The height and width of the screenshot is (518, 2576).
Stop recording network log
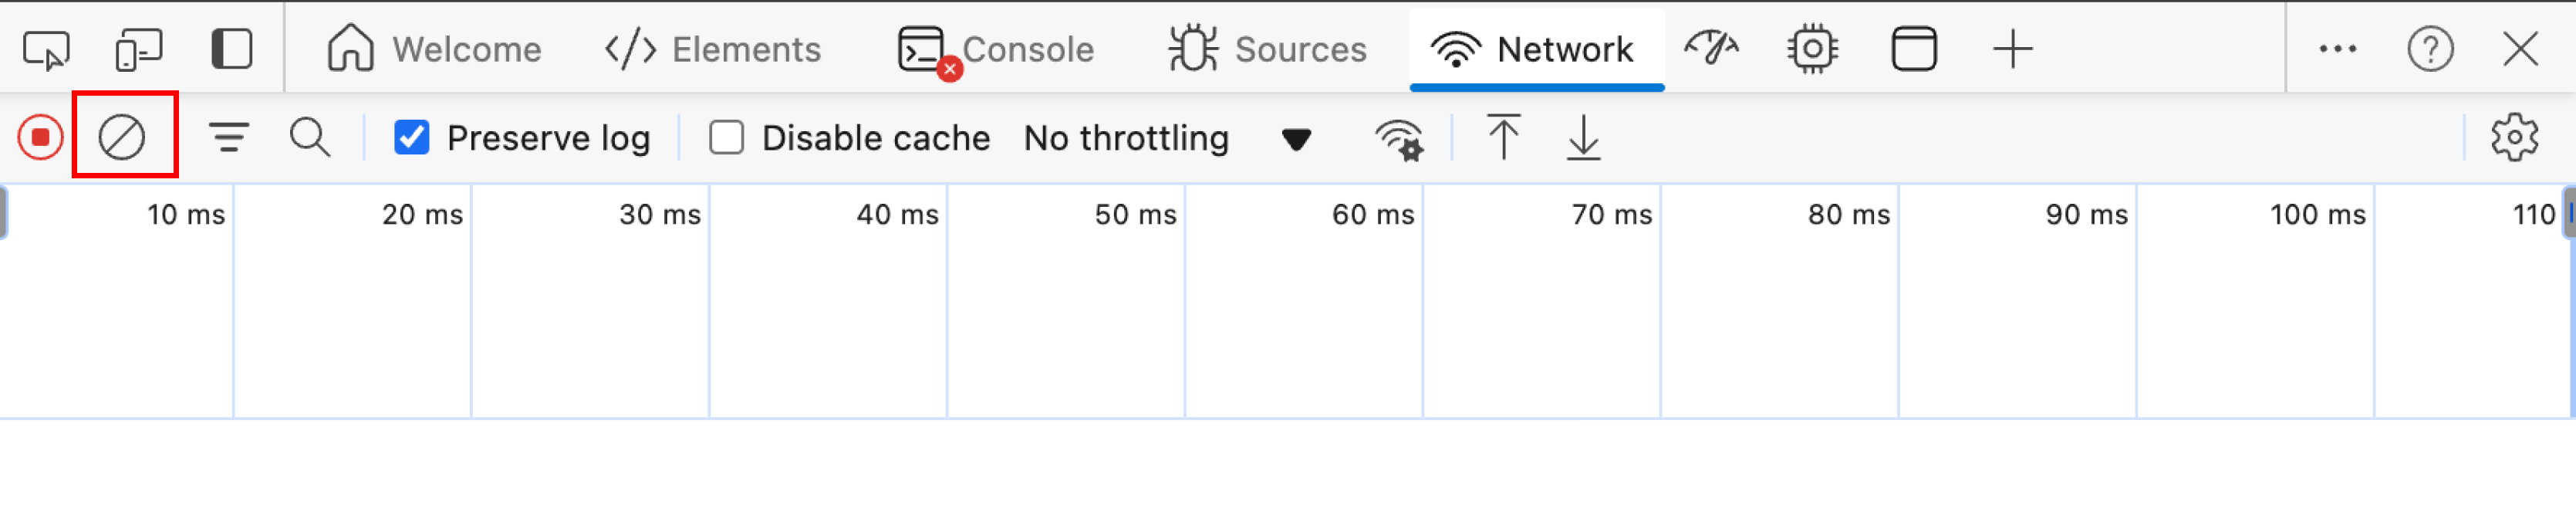point(41,137)
